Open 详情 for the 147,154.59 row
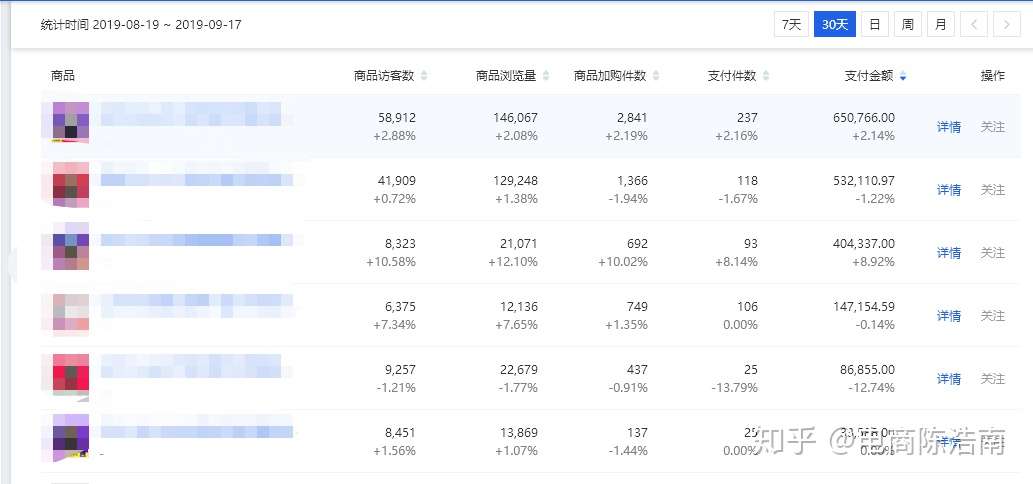1033x484 pixels. tap(949, 316)
